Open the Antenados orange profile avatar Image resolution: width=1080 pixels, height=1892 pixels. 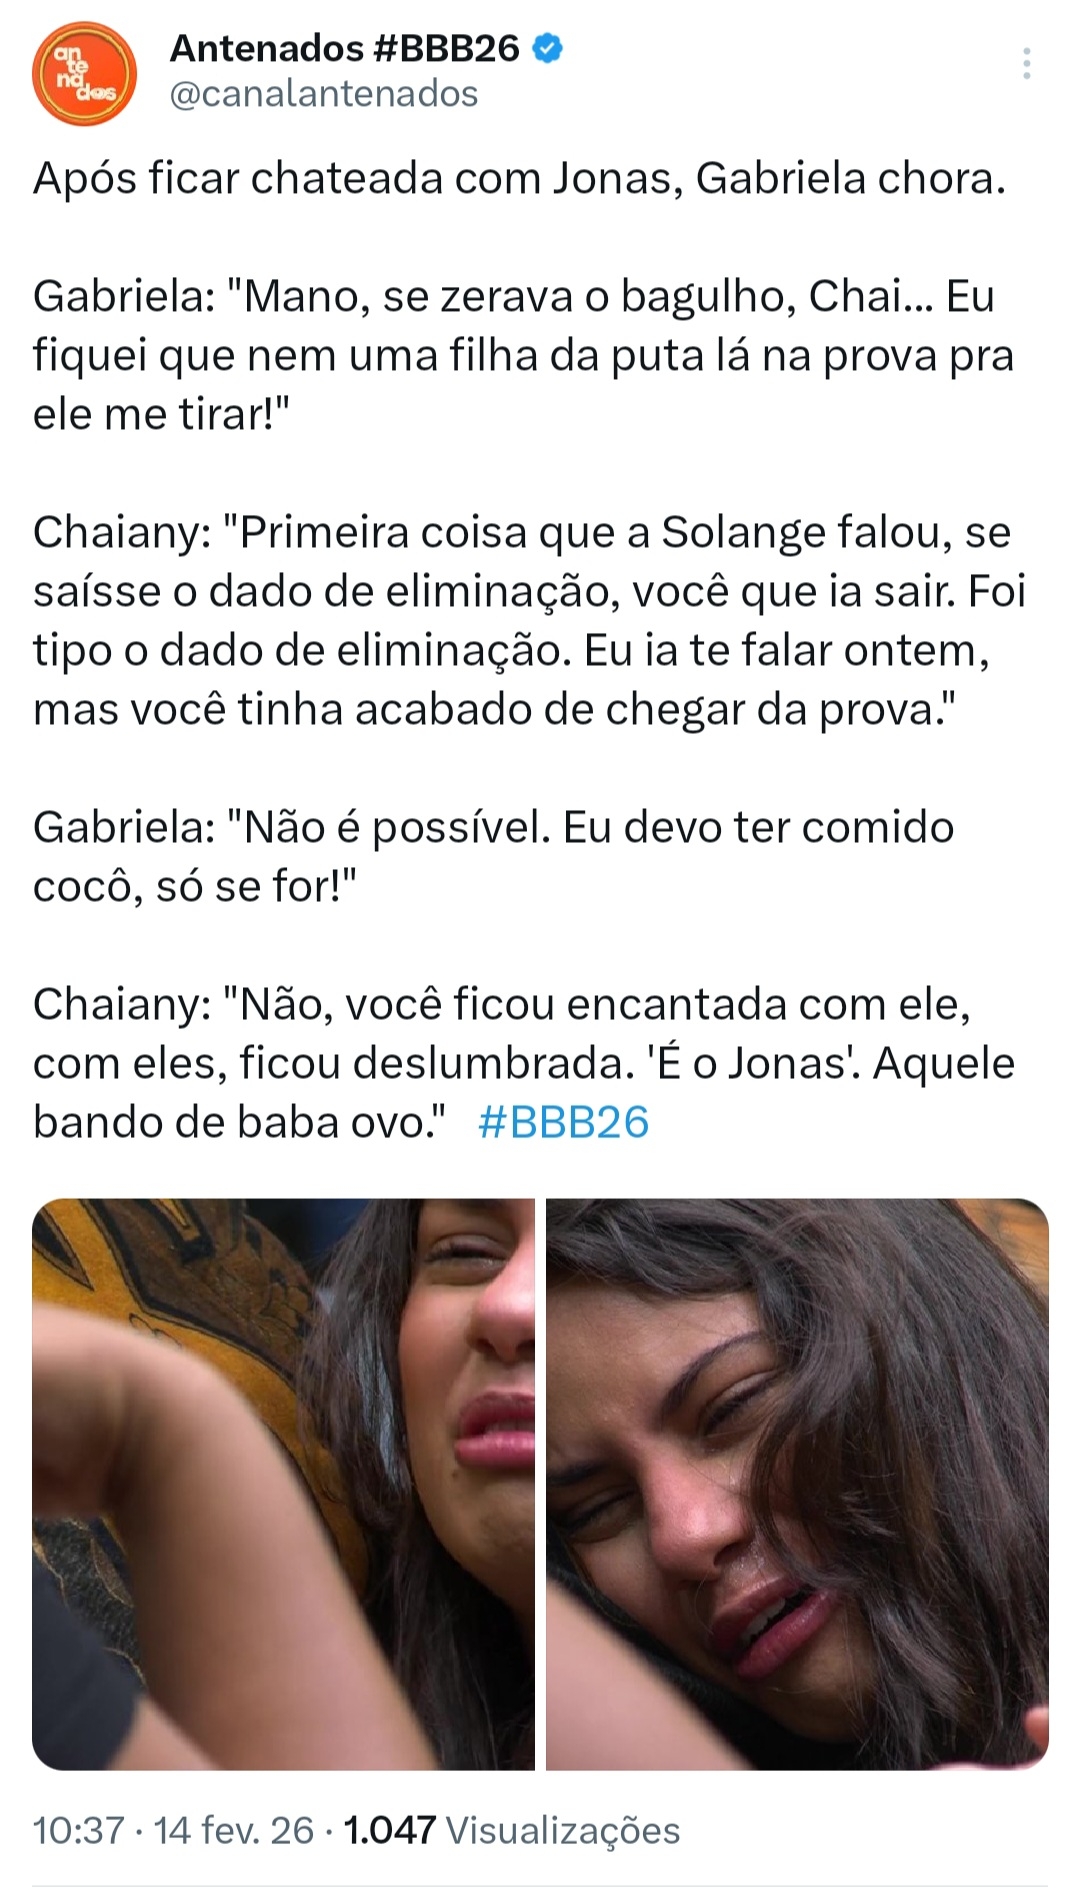coord(84,73)
